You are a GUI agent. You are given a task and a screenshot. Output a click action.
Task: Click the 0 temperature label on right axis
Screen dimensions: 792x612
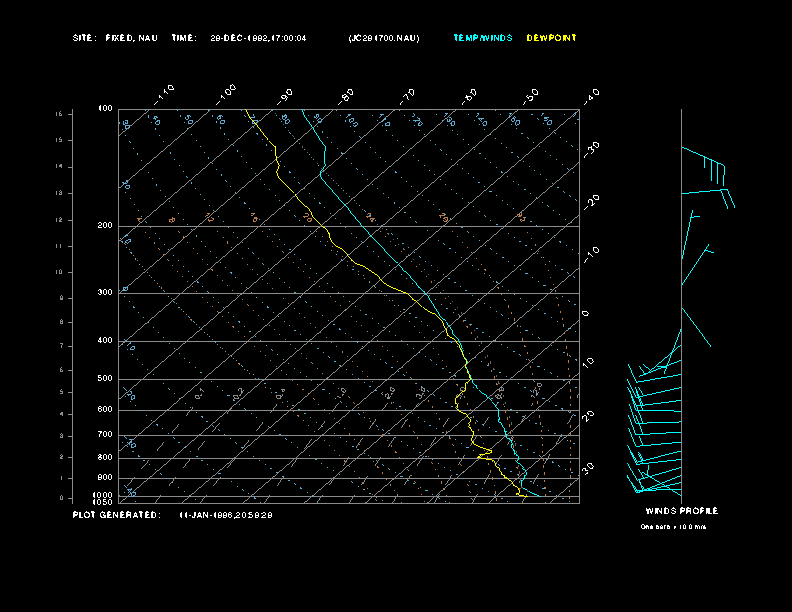click(x=587, y=314)
